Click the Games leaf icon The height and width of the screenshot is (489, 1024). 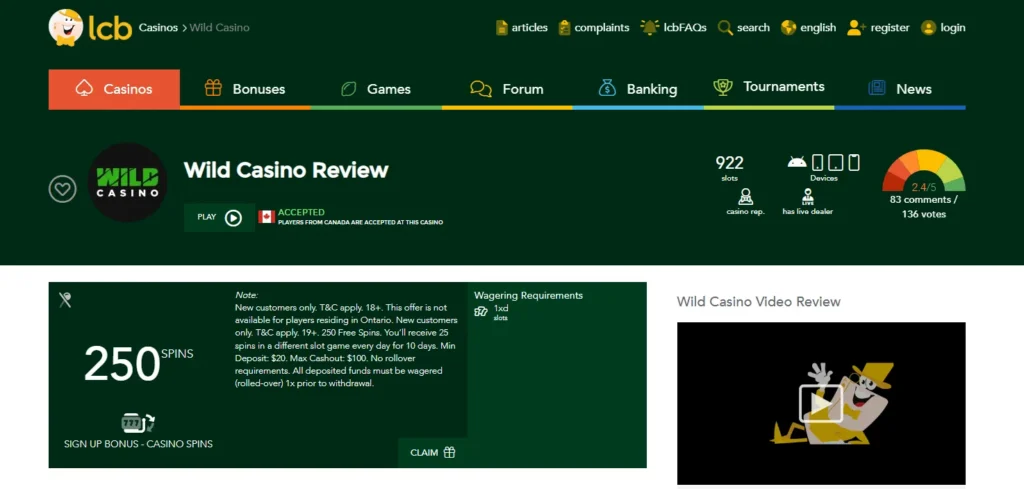[x=349, y=89]
